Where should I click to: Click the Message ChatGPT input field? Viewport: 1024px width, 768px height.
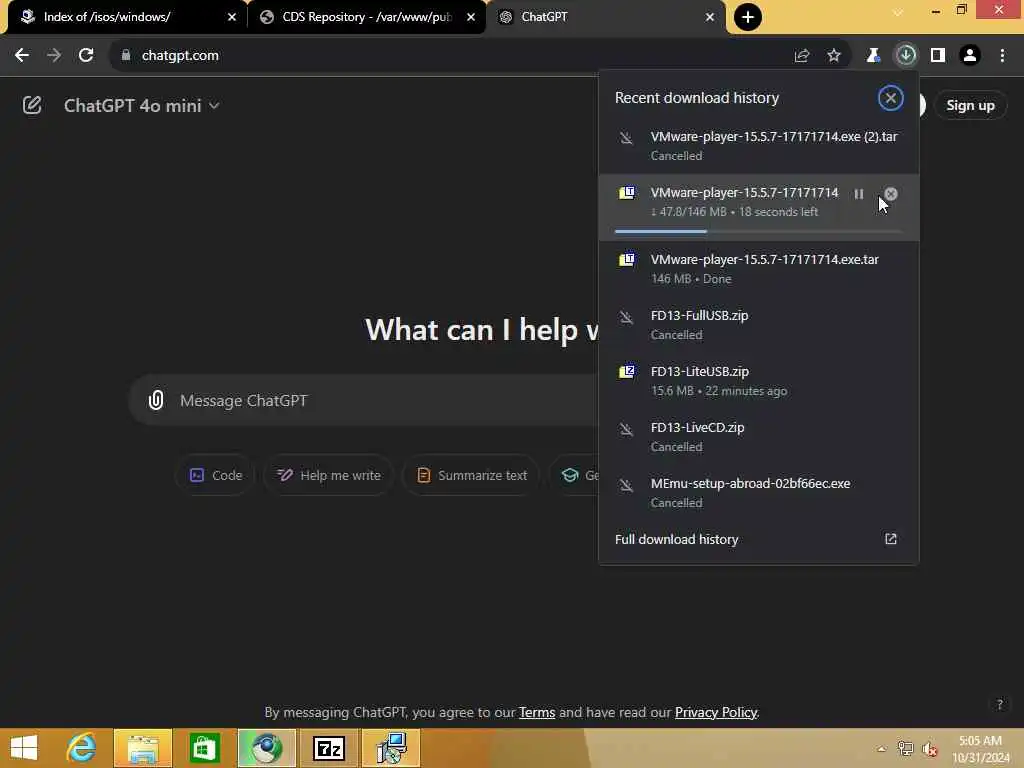pos(385,400)
